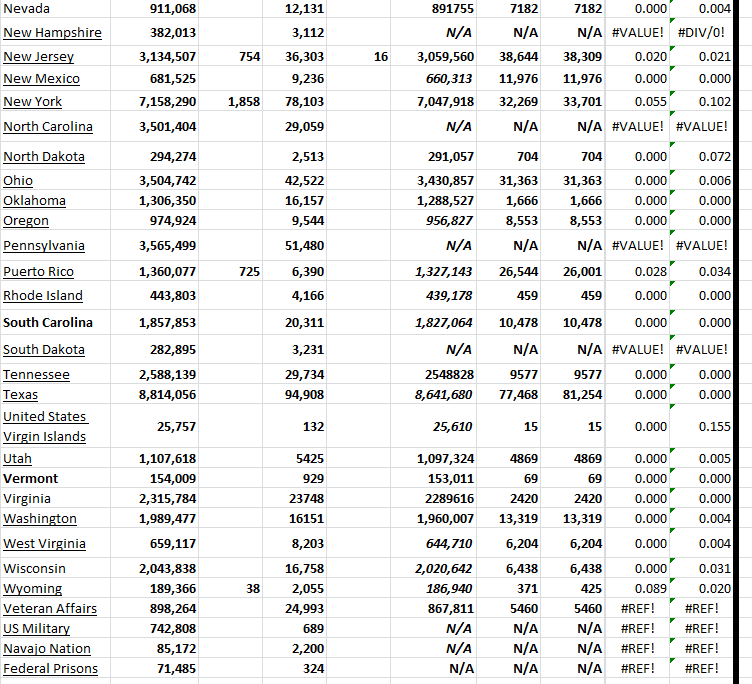Open the Pennsylvania hyperlink
This screenshot has width=752, height=684.
click(44, 246)
